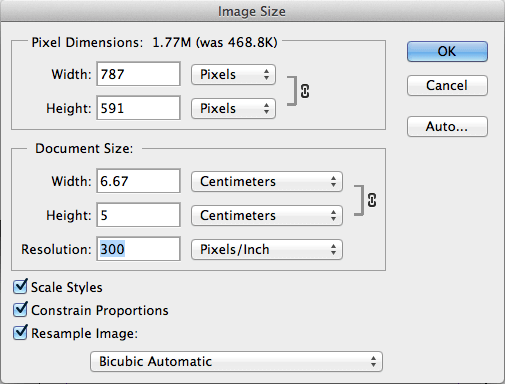Click the pixel Height field showing 591
505x384 pixels.
point(138,108)
